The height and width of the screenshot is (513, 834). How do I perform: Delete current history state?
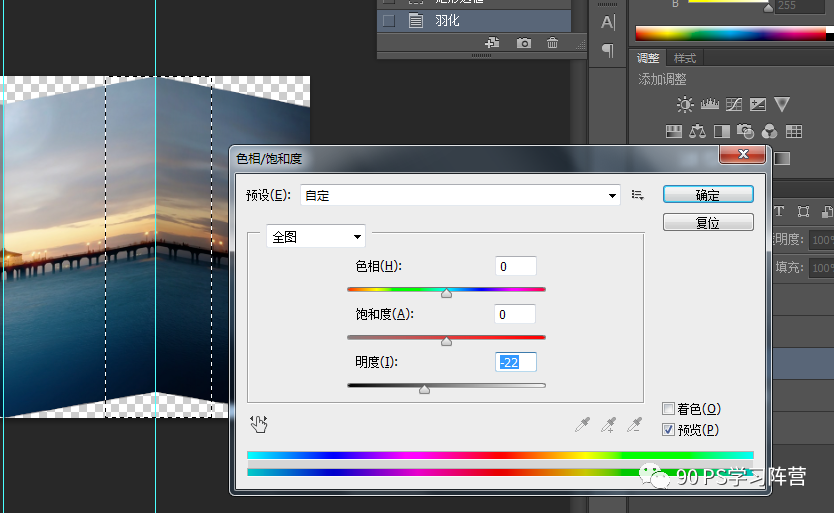point(553,43)
